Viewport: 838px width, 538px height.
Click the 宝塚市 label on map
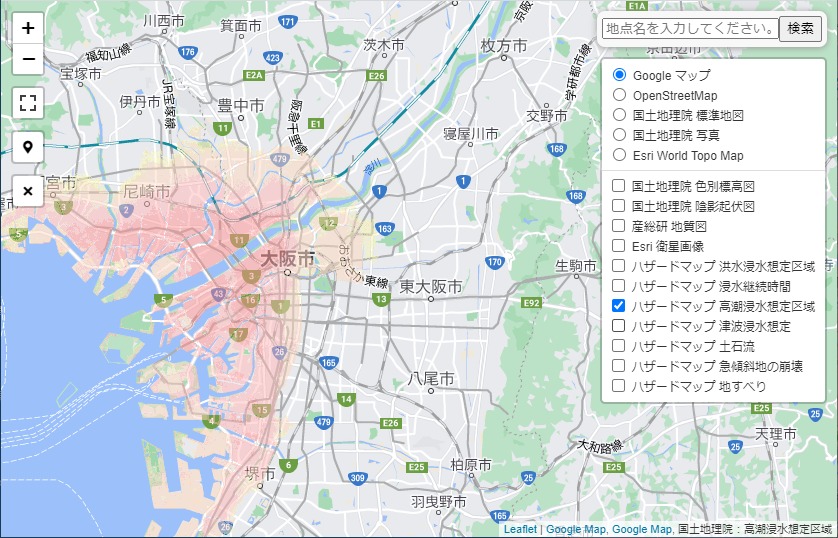coord(81,73)
